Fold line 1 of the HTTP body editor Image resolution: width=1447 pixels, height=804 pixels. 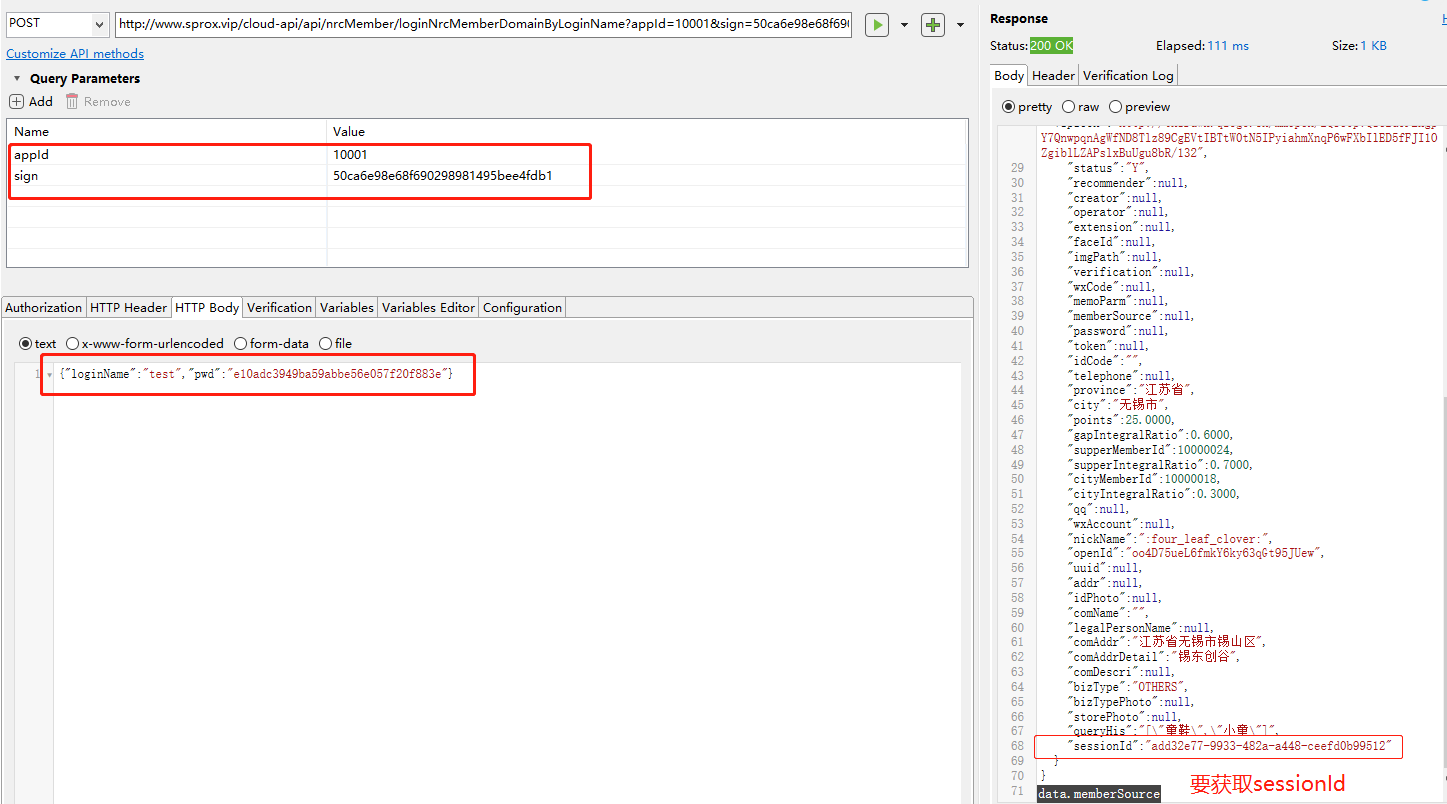point(50,374)
